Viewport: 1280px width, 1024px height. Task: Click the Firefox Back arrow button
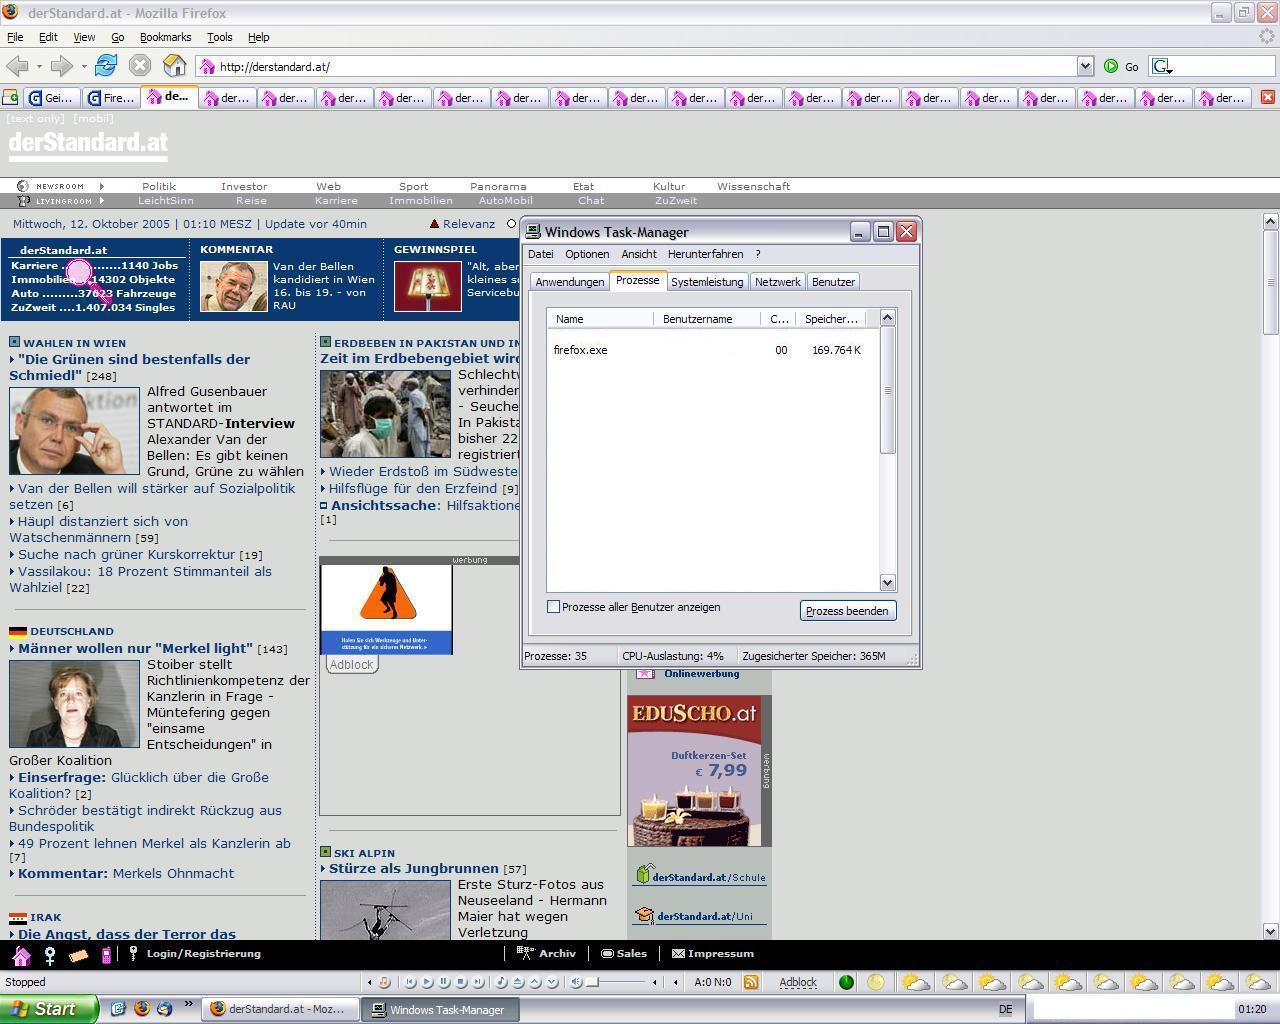[x=17, y=66]
